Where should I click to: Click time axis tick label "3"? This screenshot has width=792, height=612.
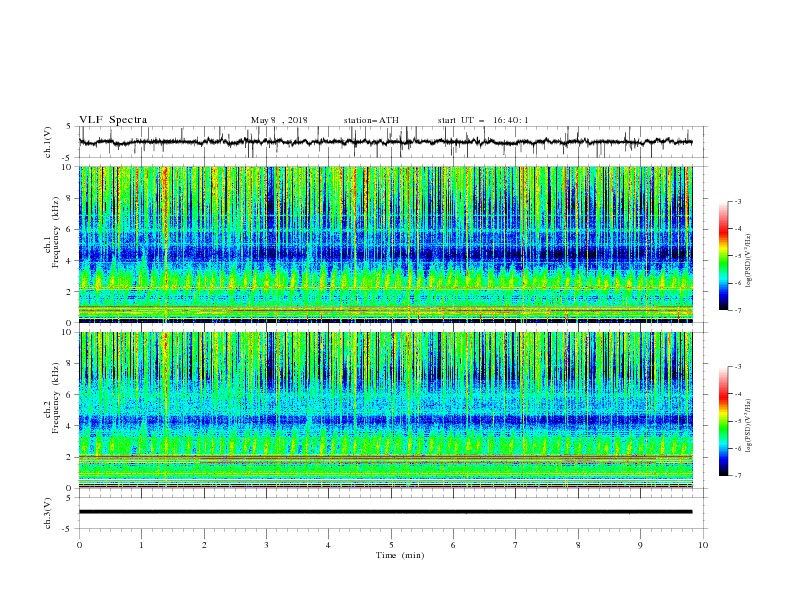266,545
